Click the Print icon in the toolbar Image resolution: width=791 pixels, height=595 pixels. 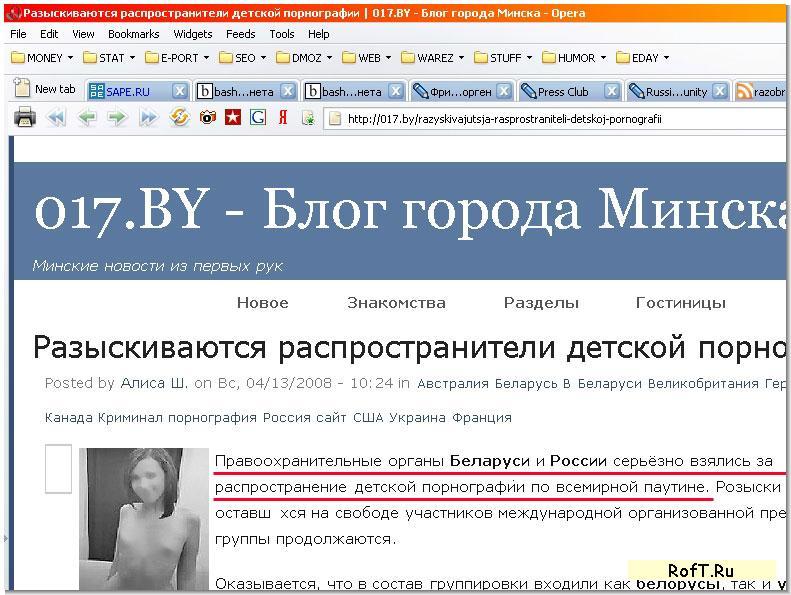[25, 118]
